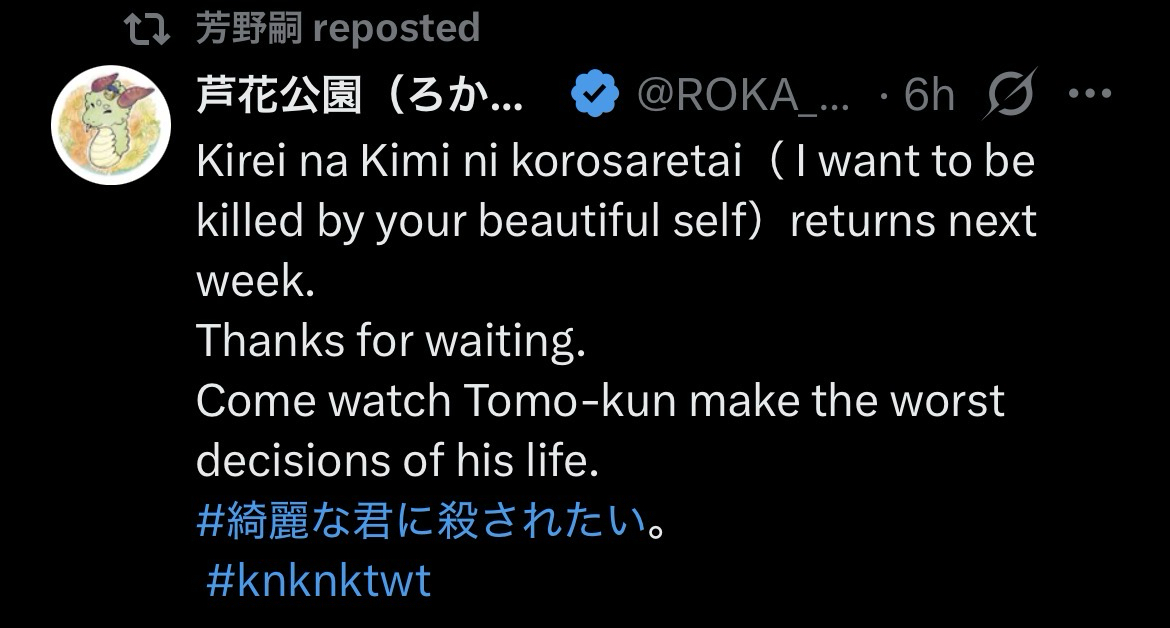
Task: Click the Japanese full stop after the hashtag
Action: coord(656,524)
